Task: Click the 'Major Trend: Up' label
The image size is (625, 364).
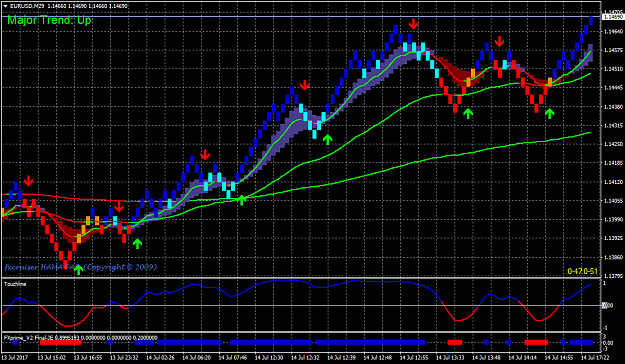Action: pos(50,20)
